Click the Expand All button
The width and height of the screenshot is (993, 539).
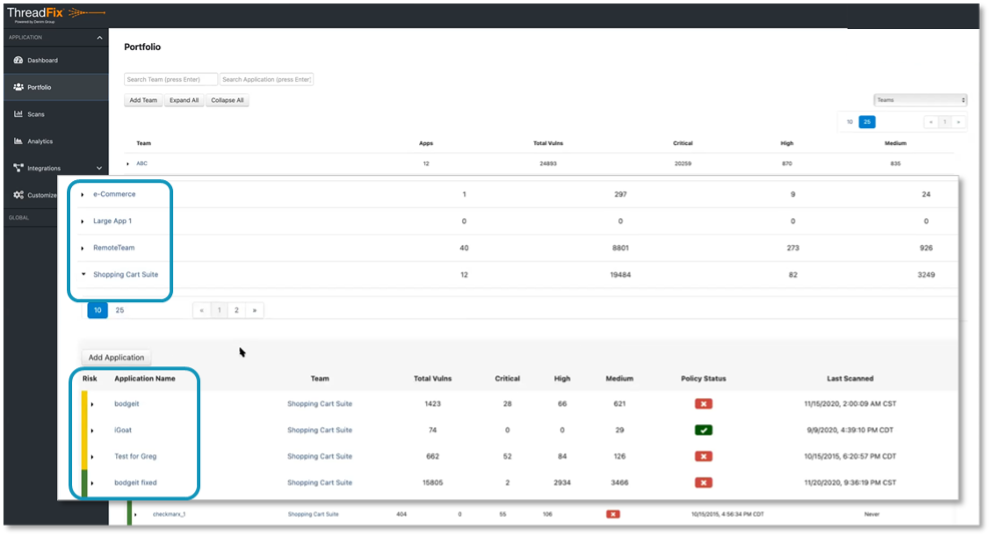tap(183, 100)
